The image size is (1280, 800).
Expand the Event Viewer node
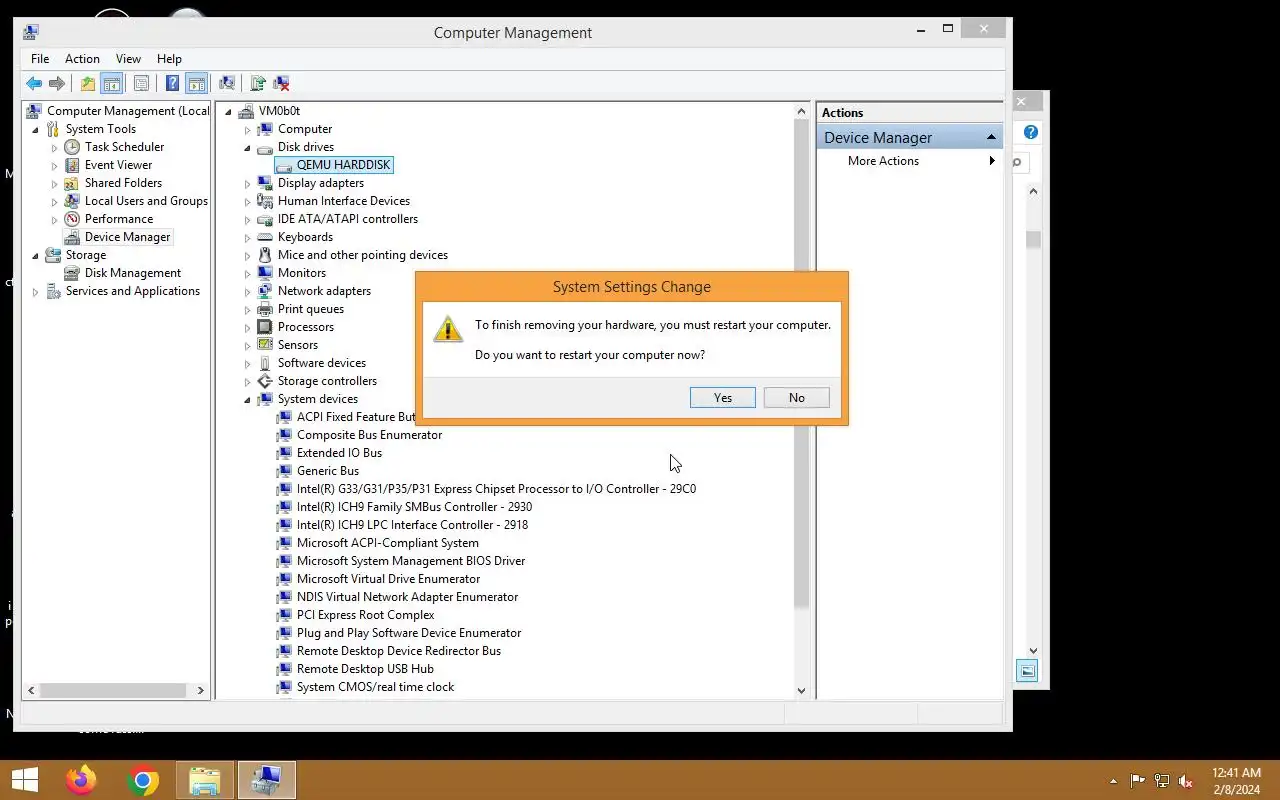click(55, 165)
